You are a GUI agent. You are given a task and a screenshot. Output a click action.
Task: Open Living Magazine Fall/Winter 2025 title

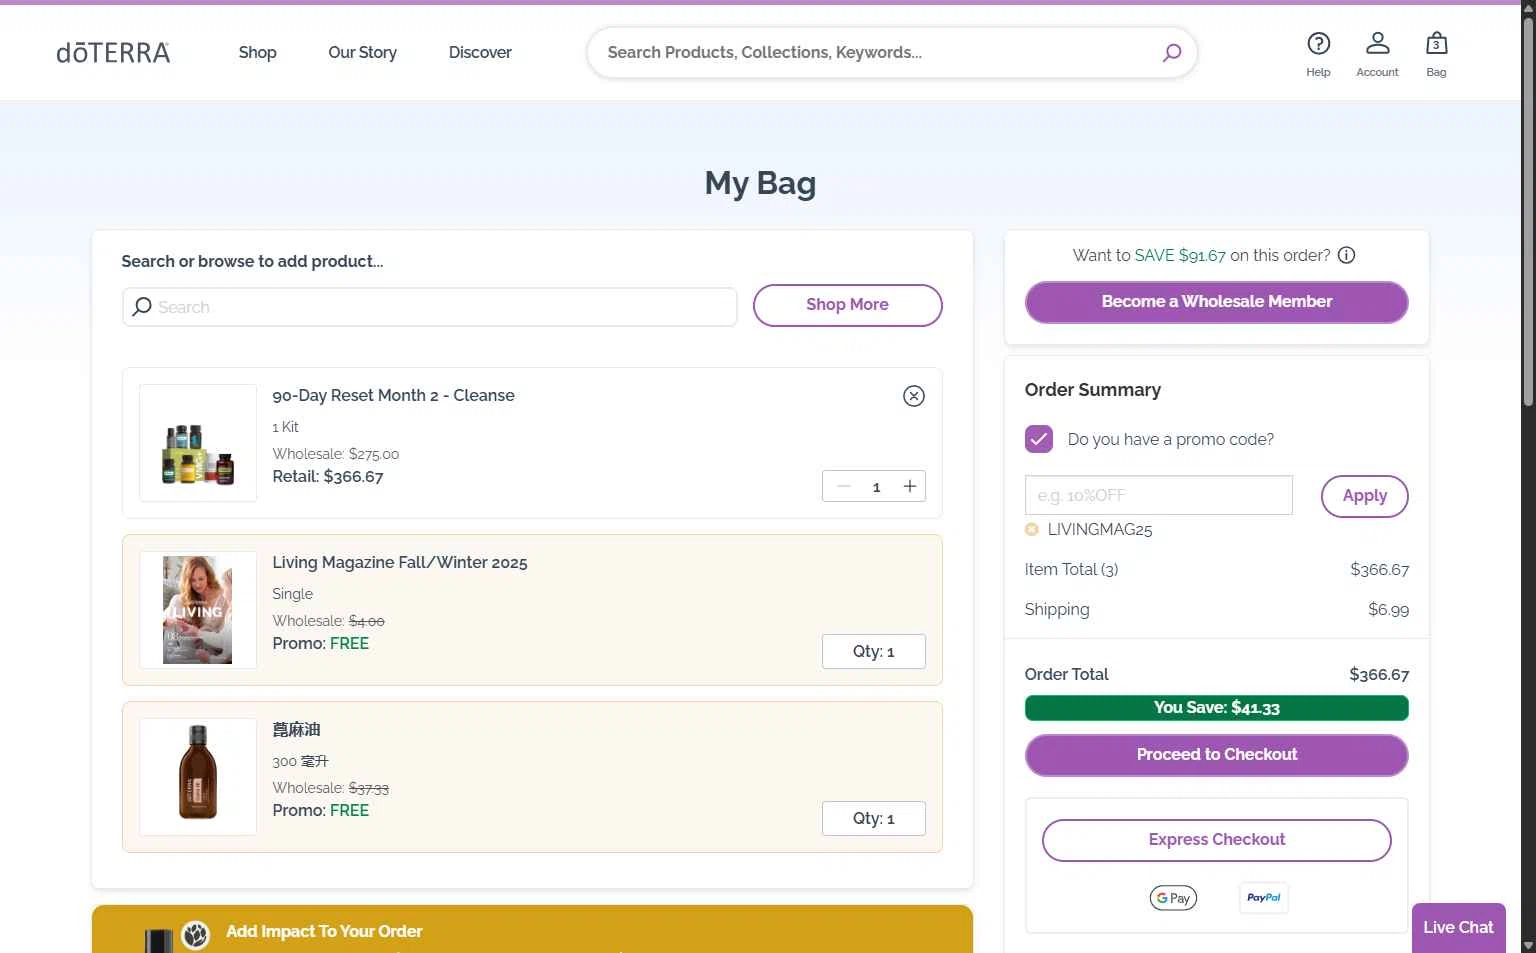(400, 562)
